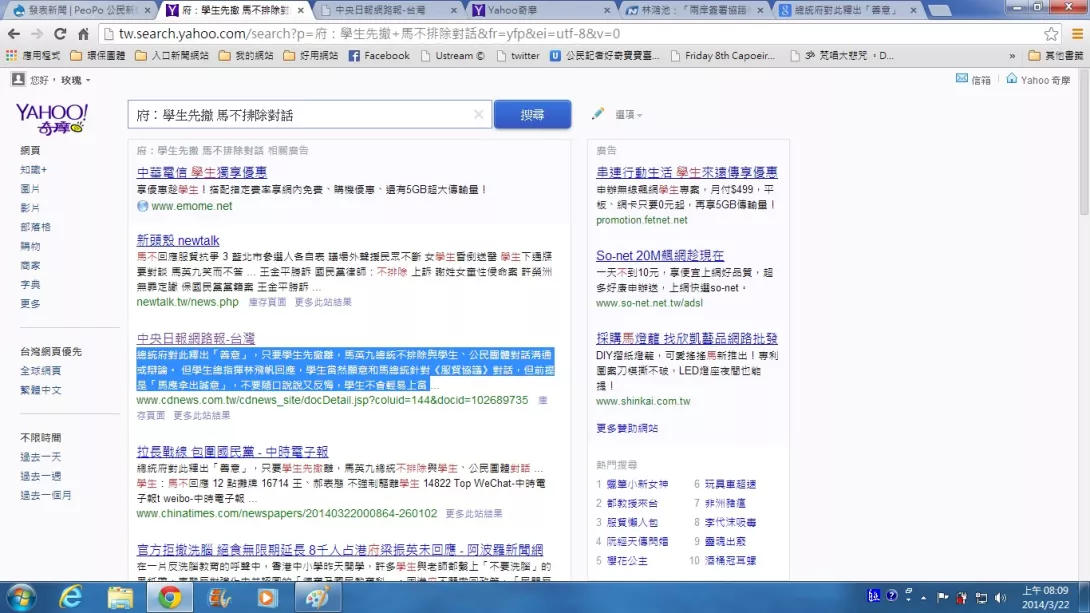Open the 中央日報網路報-台灣 result link
The height and width of the screenshot is (613, 1090).
pyautogui.click(x=196, y=338)
